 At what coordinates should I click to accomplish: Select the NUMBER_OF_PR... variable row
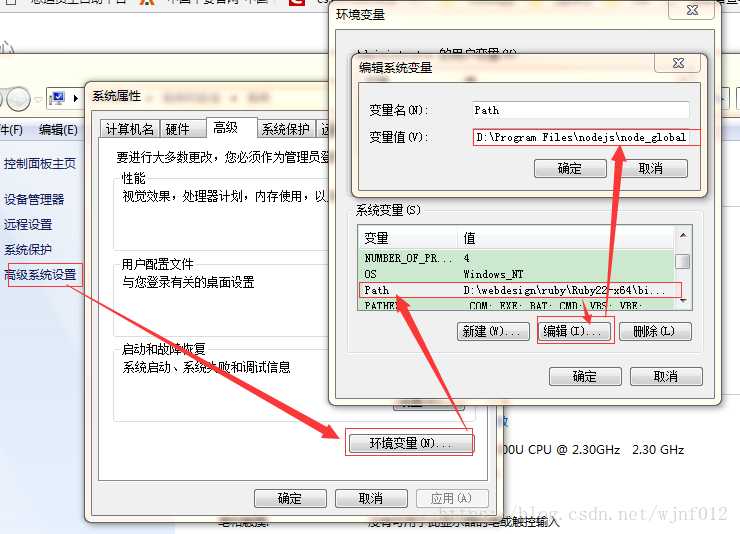click(x=517, y=258)
